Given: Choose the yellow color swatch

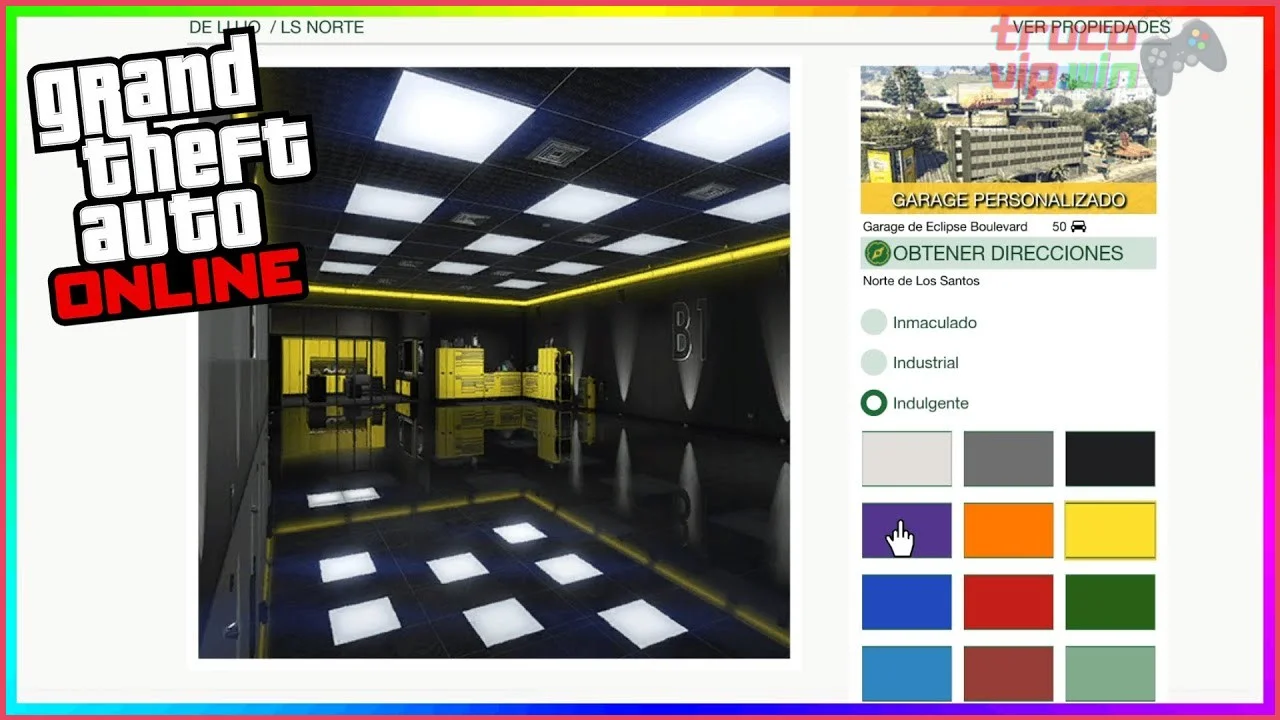Looking at the screenshot, I should coord(1110,530).
